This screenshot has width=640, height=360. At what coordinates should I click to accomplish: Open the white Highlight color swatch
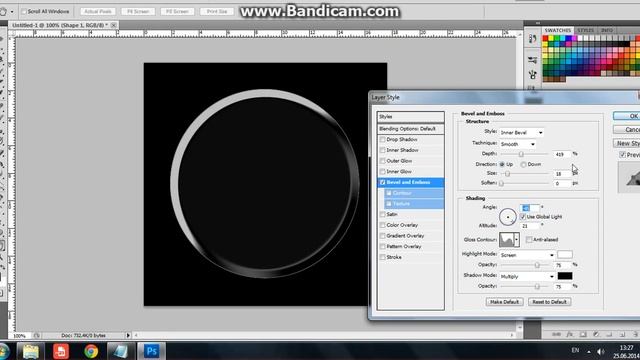(x=565, y=255)
